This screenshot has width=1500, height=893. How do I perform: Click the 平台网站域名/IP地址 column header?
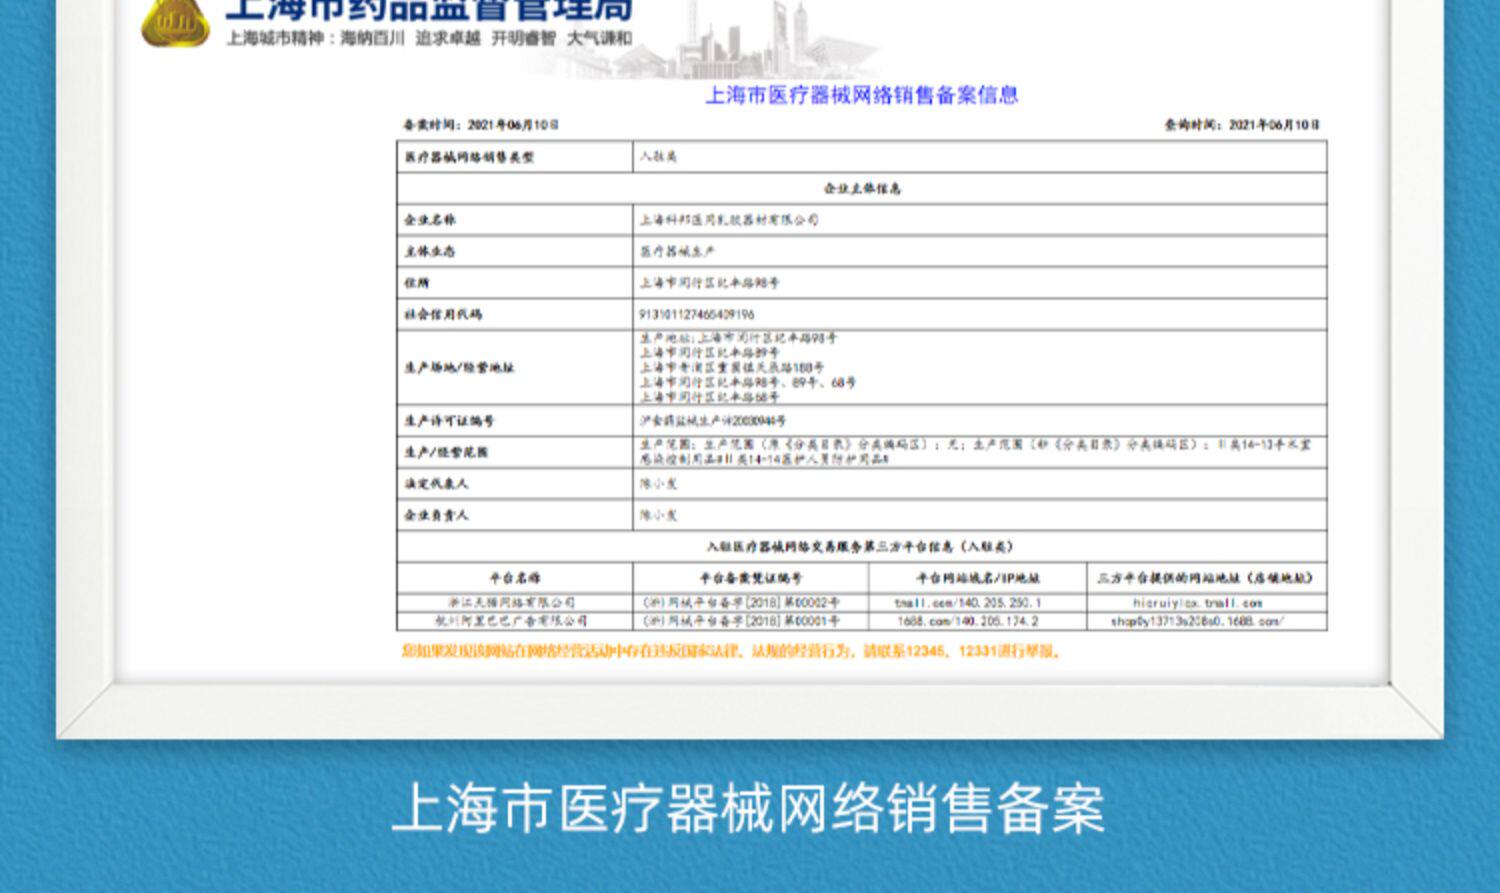coord(978,578)
